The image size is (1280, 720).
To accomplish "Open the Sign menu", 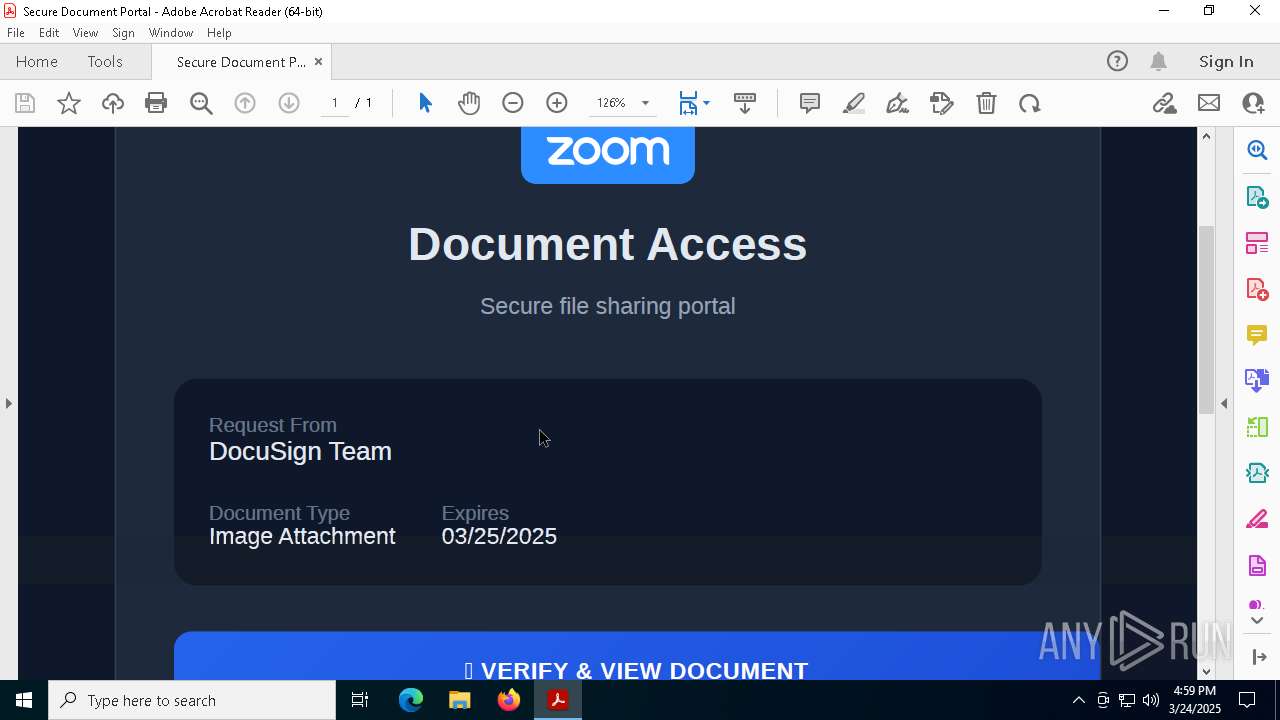I will tap(124, 32).
